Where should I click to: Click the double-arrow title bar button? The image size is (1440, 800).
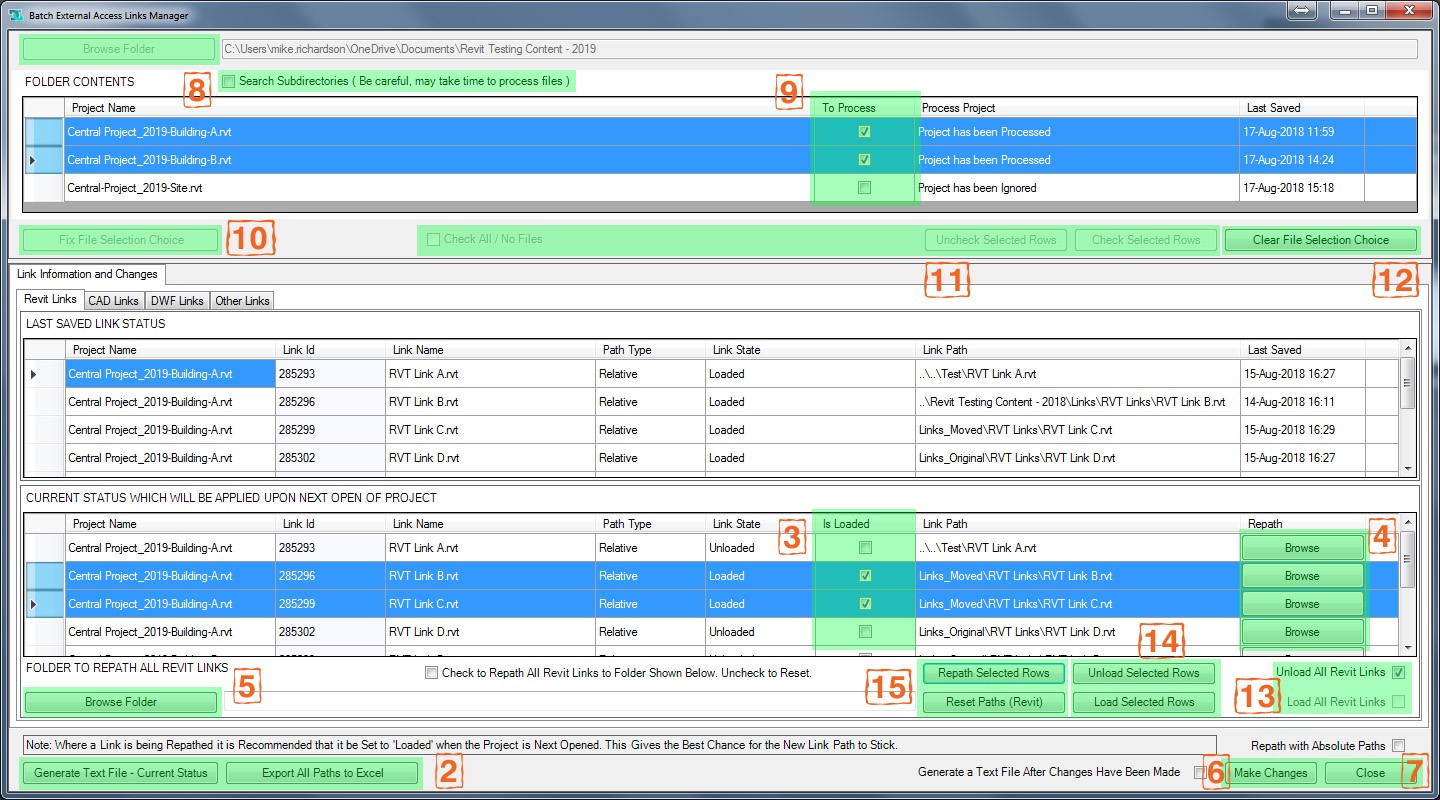coord(1302,9)
